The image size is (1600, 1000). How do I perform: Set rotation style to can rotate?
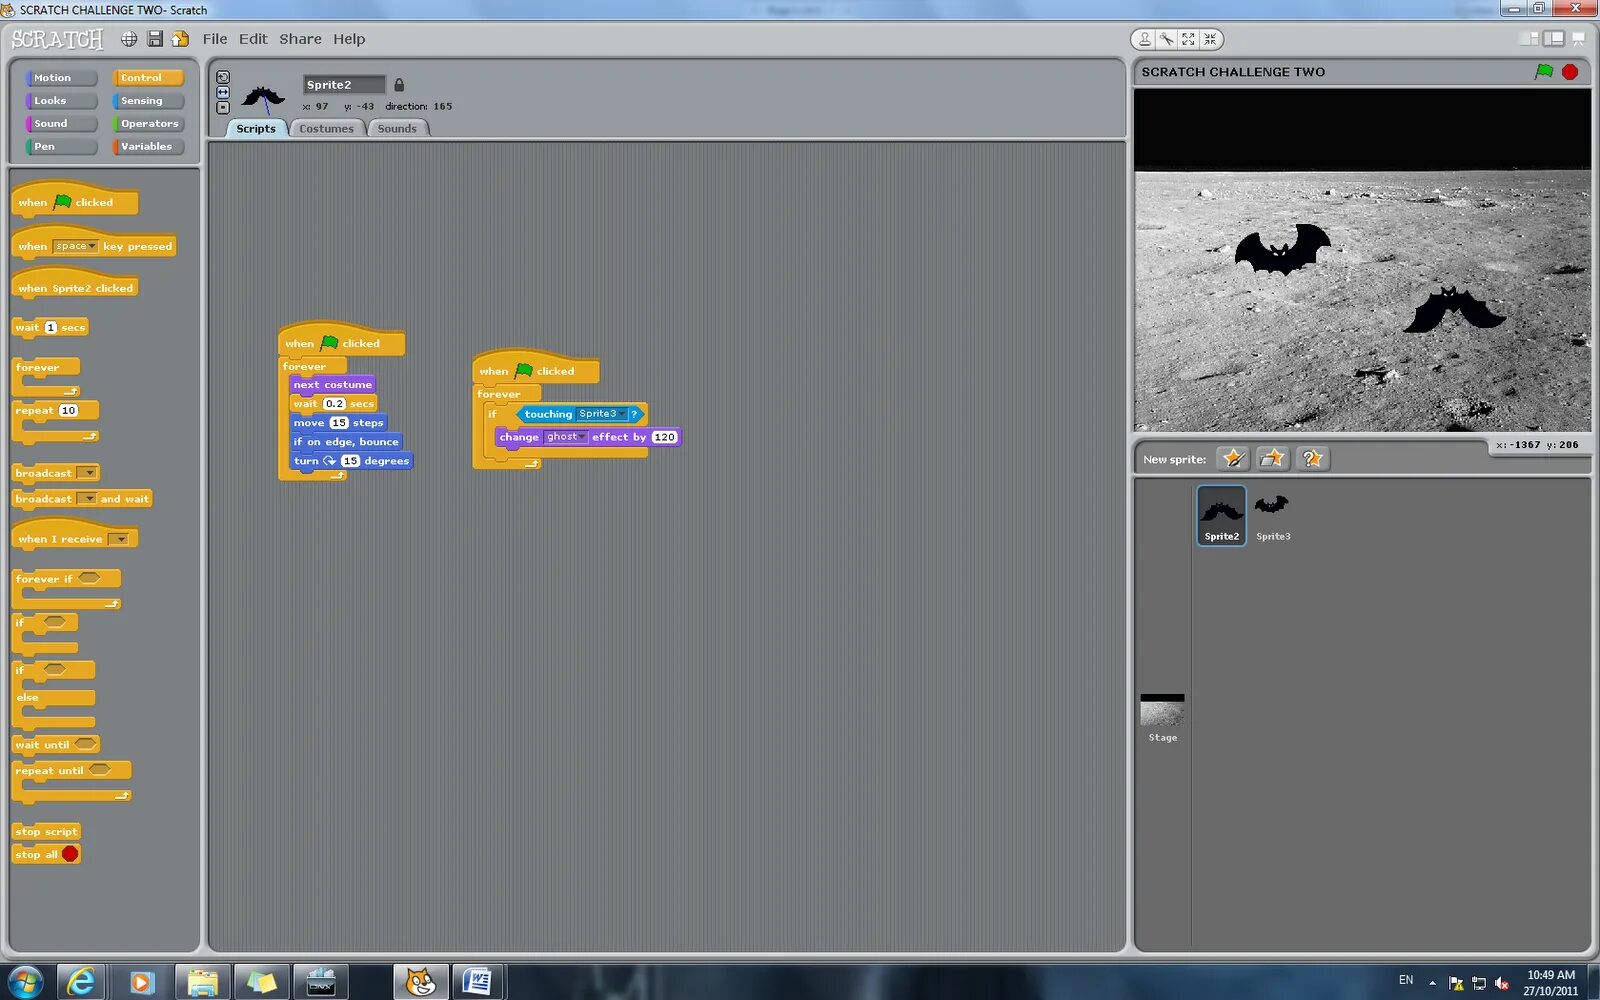point(223,77)
